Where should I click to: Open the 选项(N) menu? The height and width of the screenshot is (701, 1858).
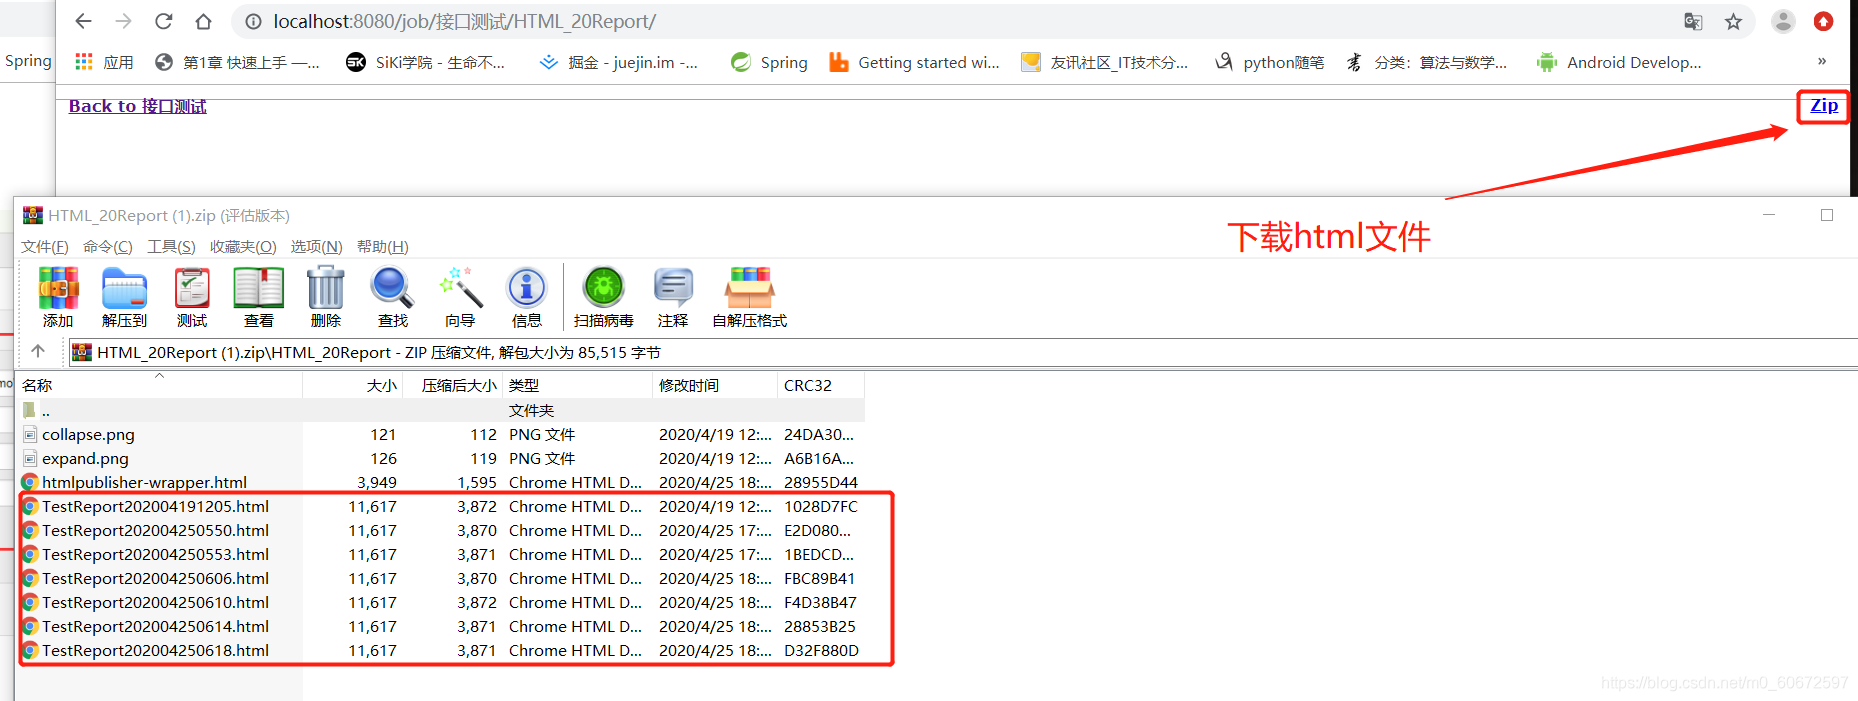pos(316,246)
